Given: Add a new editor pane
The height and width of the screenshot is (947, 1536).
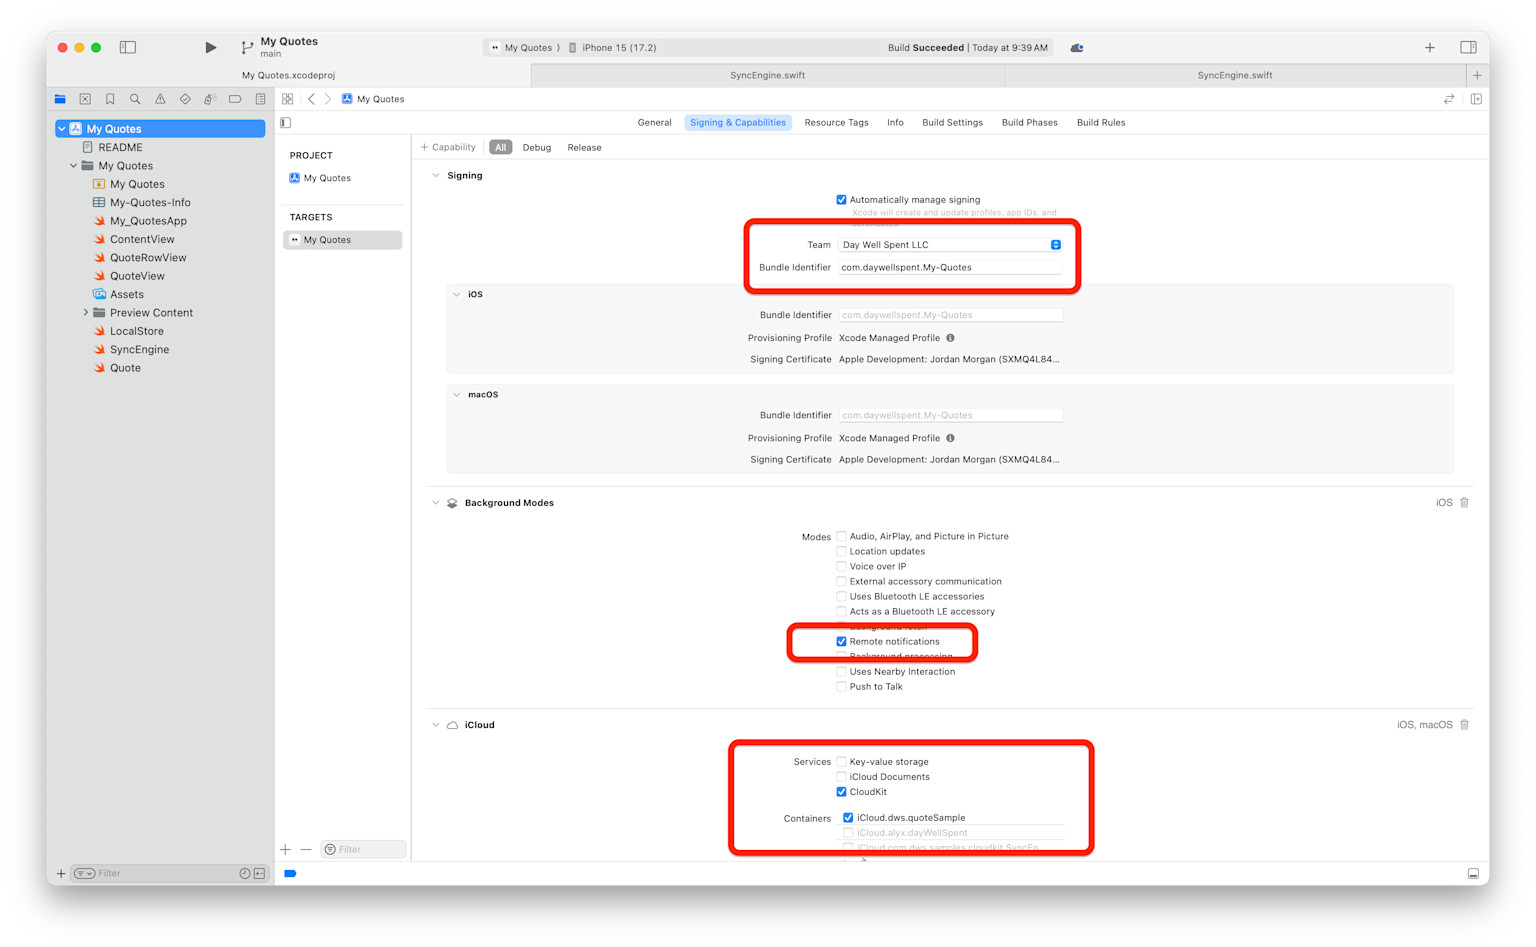Looking at the screenshot, I should pos(1477,99).
